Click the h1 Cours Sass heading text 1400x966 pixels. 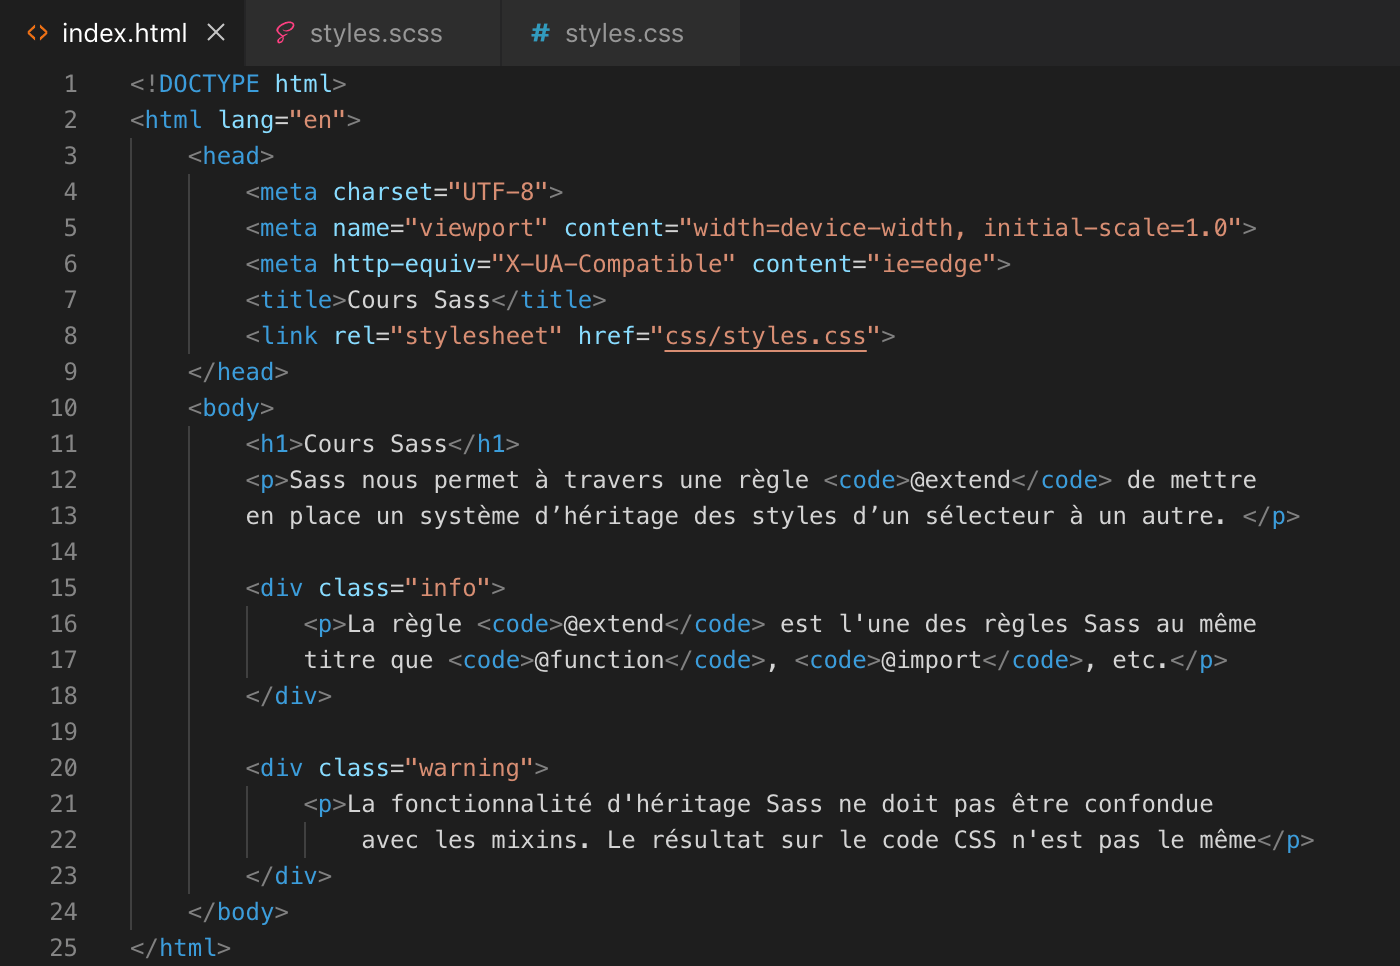coord(374,443)
